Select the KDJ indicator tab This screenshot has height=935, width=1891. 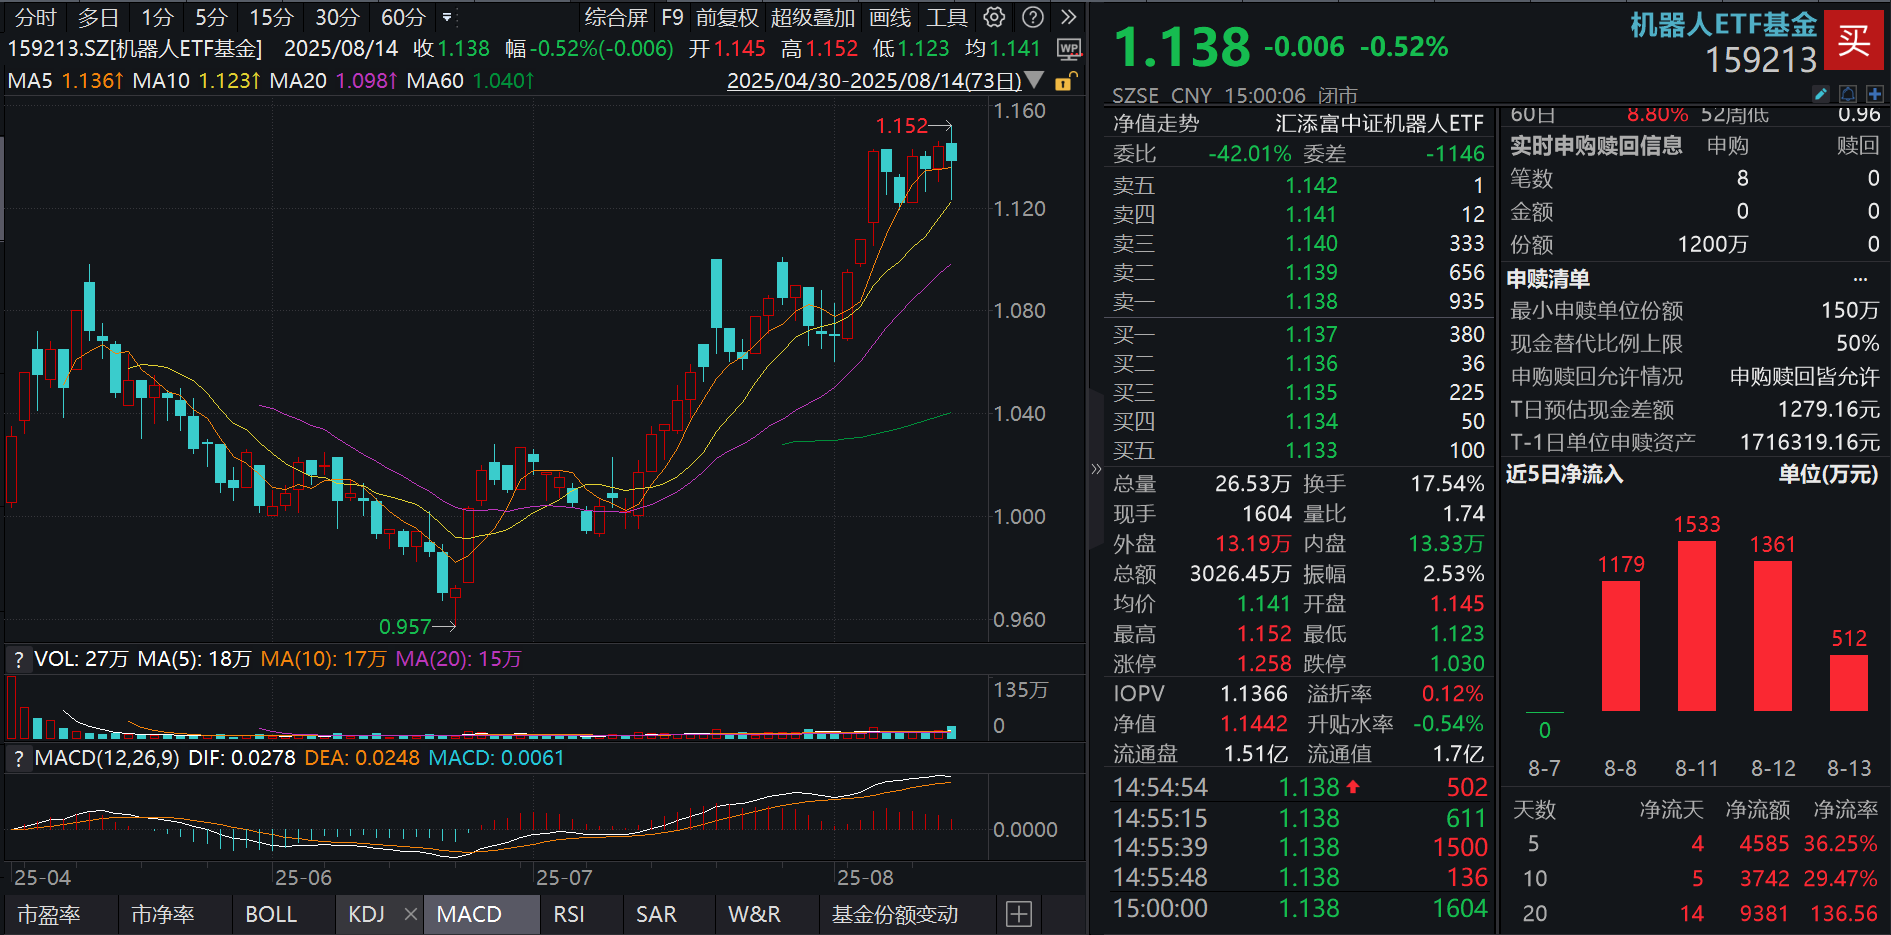click(x=366, y=914)
